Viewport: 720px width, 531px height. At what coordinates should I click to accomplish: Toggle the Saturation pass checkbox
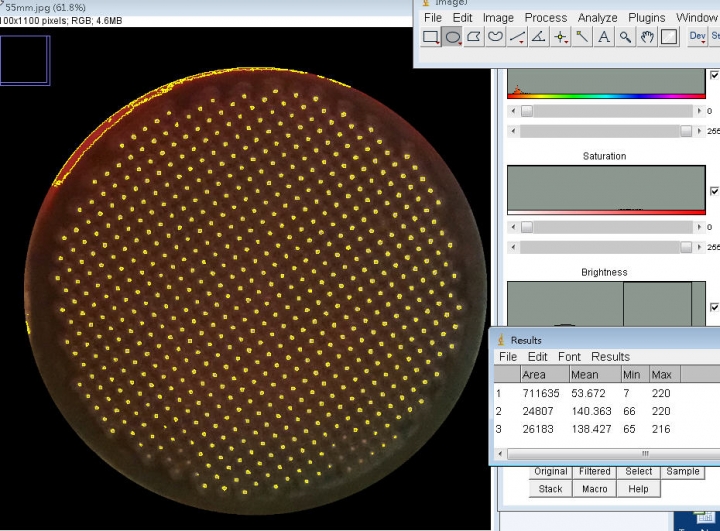(x=713, y=191)
